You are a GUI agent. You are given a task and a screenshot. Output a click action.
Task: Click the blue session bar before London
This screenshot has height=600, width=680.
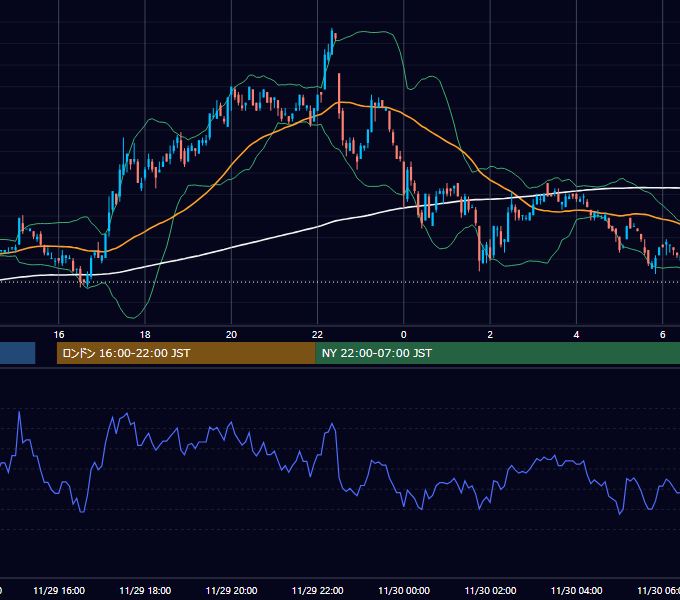[17, 353]
